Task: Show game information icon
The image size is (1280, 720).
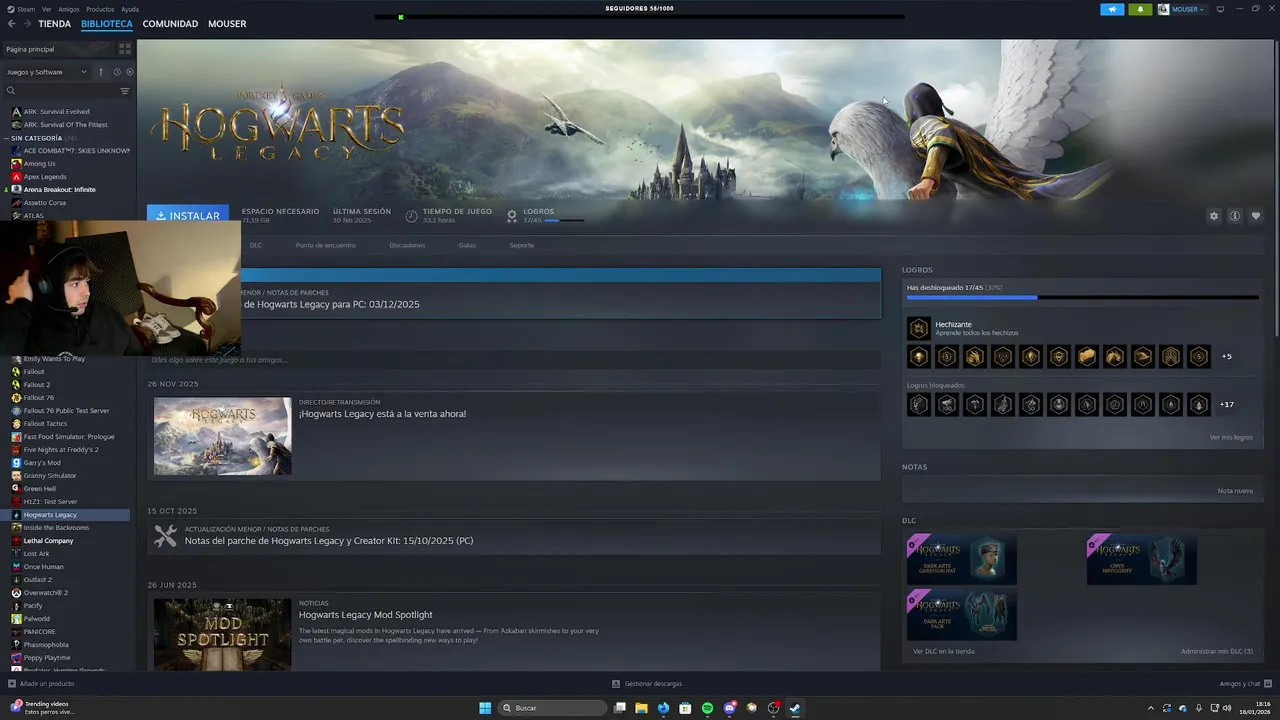Action: pos(1235,216)
